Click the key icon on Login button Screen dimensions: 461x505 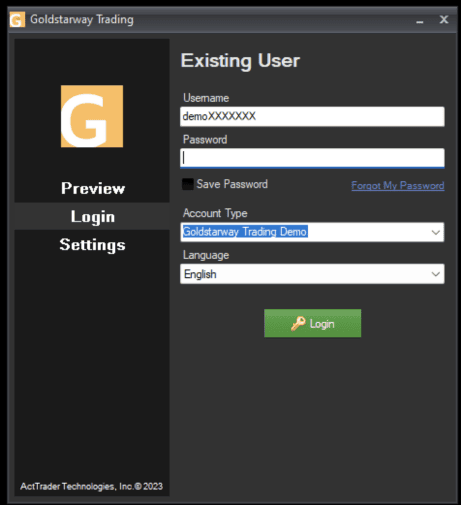point(298,323)
